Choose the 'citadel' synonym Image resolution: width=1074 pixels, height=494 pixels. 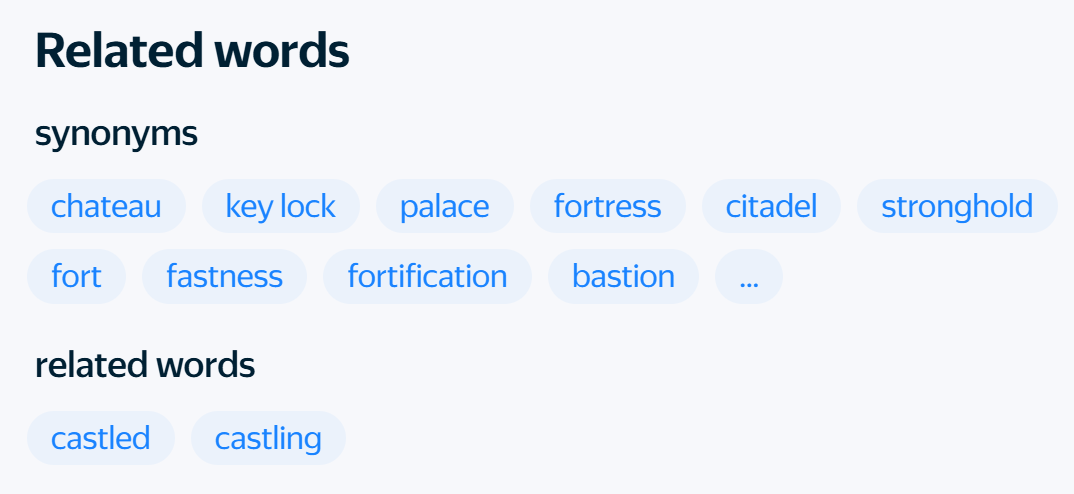coord(771,207)
